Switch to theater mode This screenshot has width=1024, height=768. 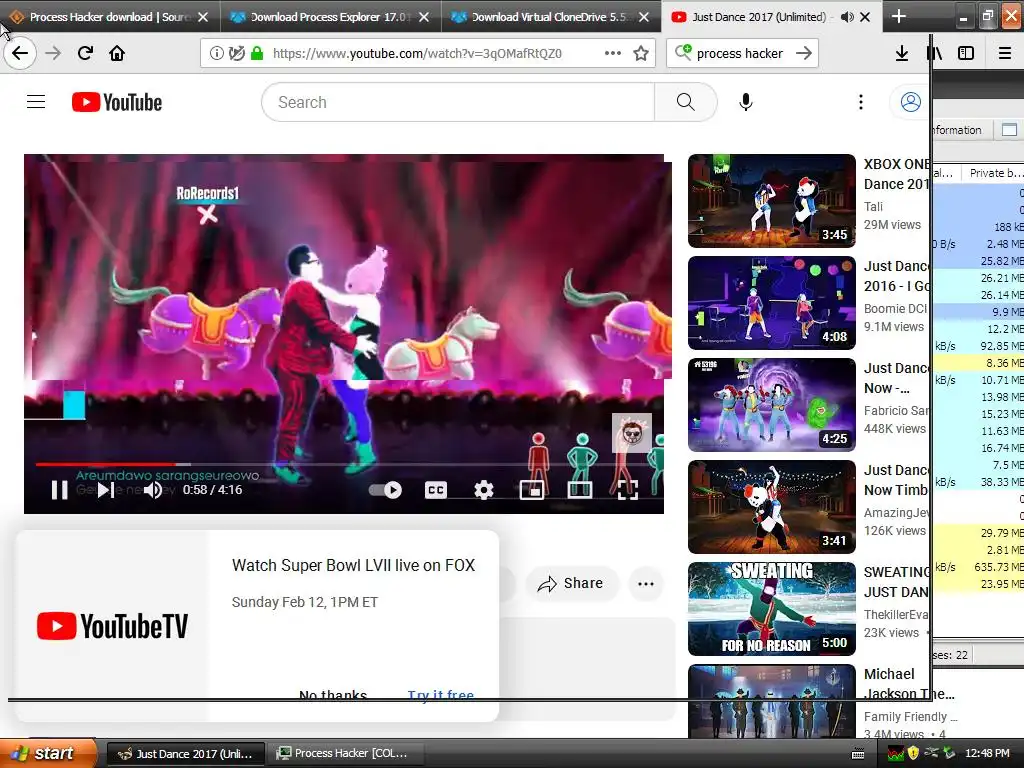coord(580,490)
